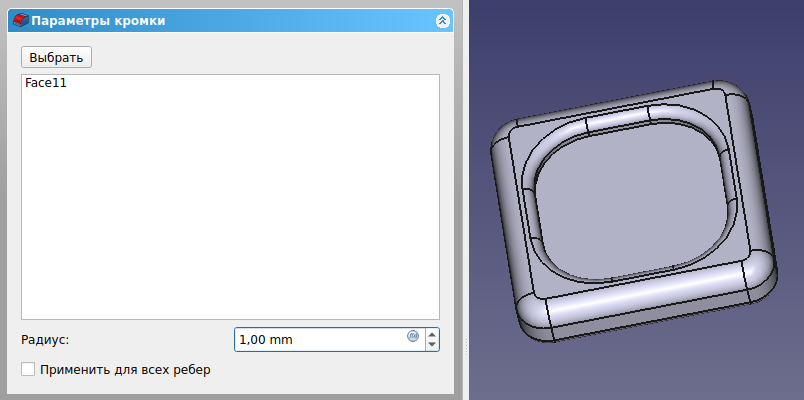Viewport: 804px width, 400px height.
Task: Select Face11 in the list
Action: tap(46, 83)
